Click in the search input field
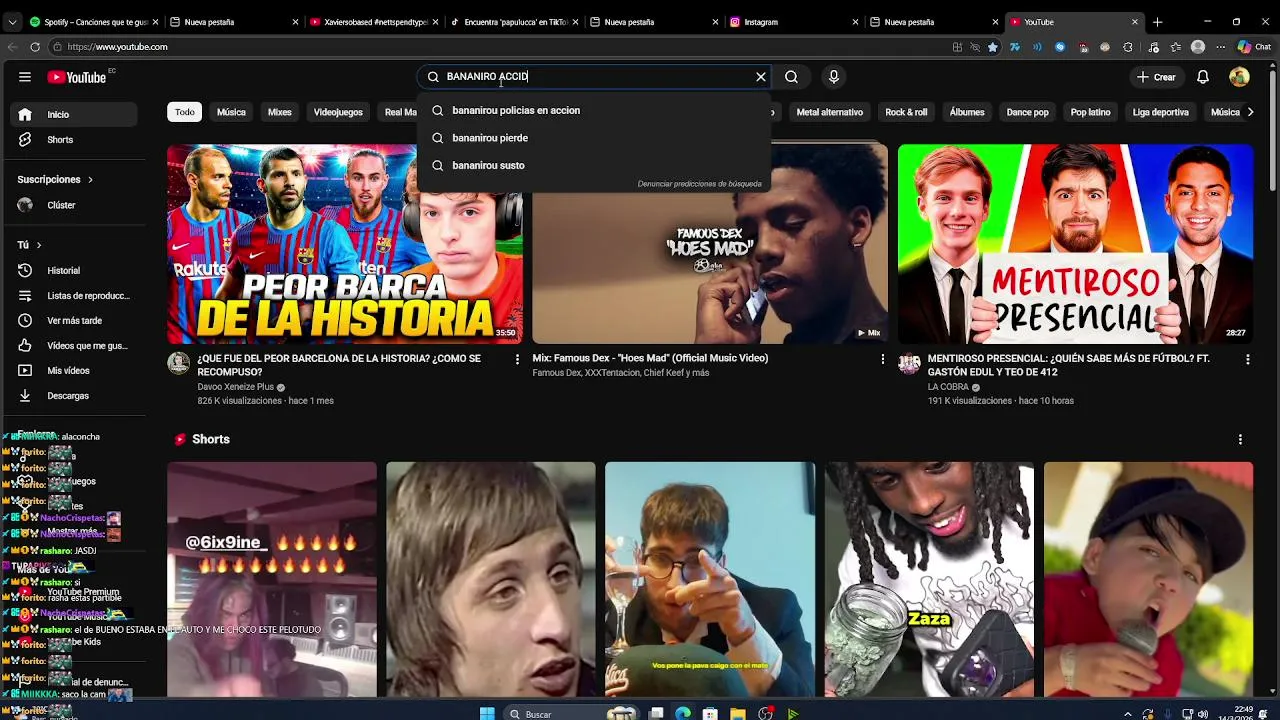Viewport: 1280px width, 720px height. [x=595, y=77]
